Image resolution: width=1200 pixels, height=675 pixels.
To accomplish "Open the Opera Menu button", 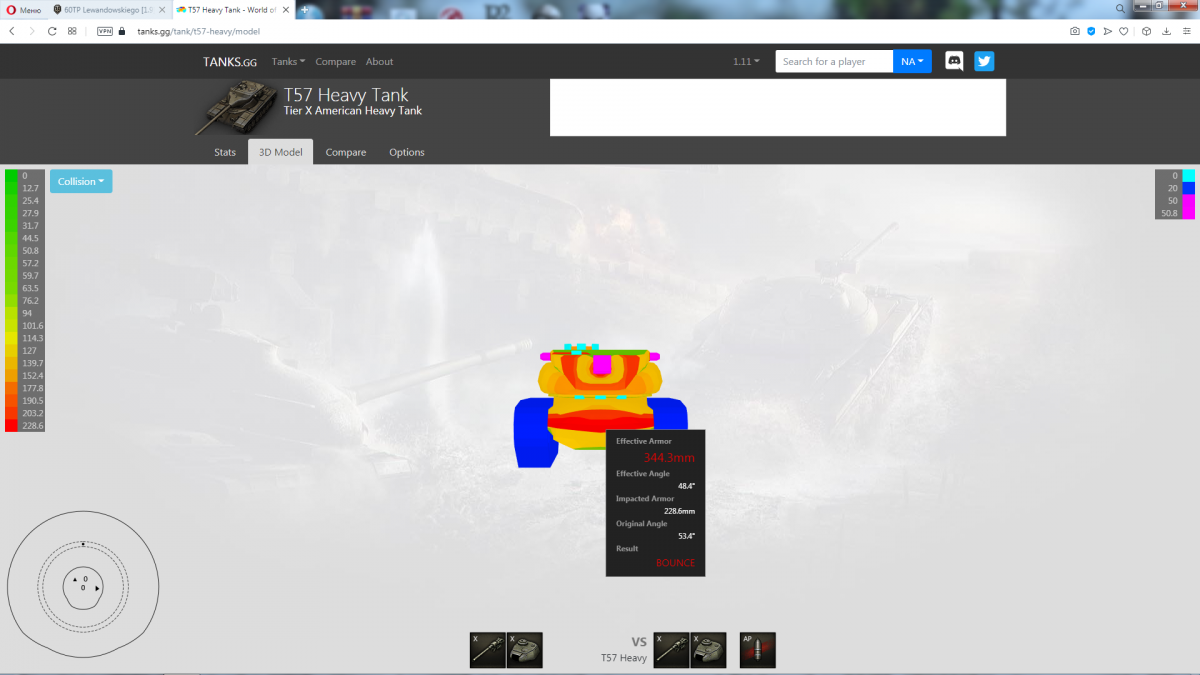I will click(x=24, y=8).
